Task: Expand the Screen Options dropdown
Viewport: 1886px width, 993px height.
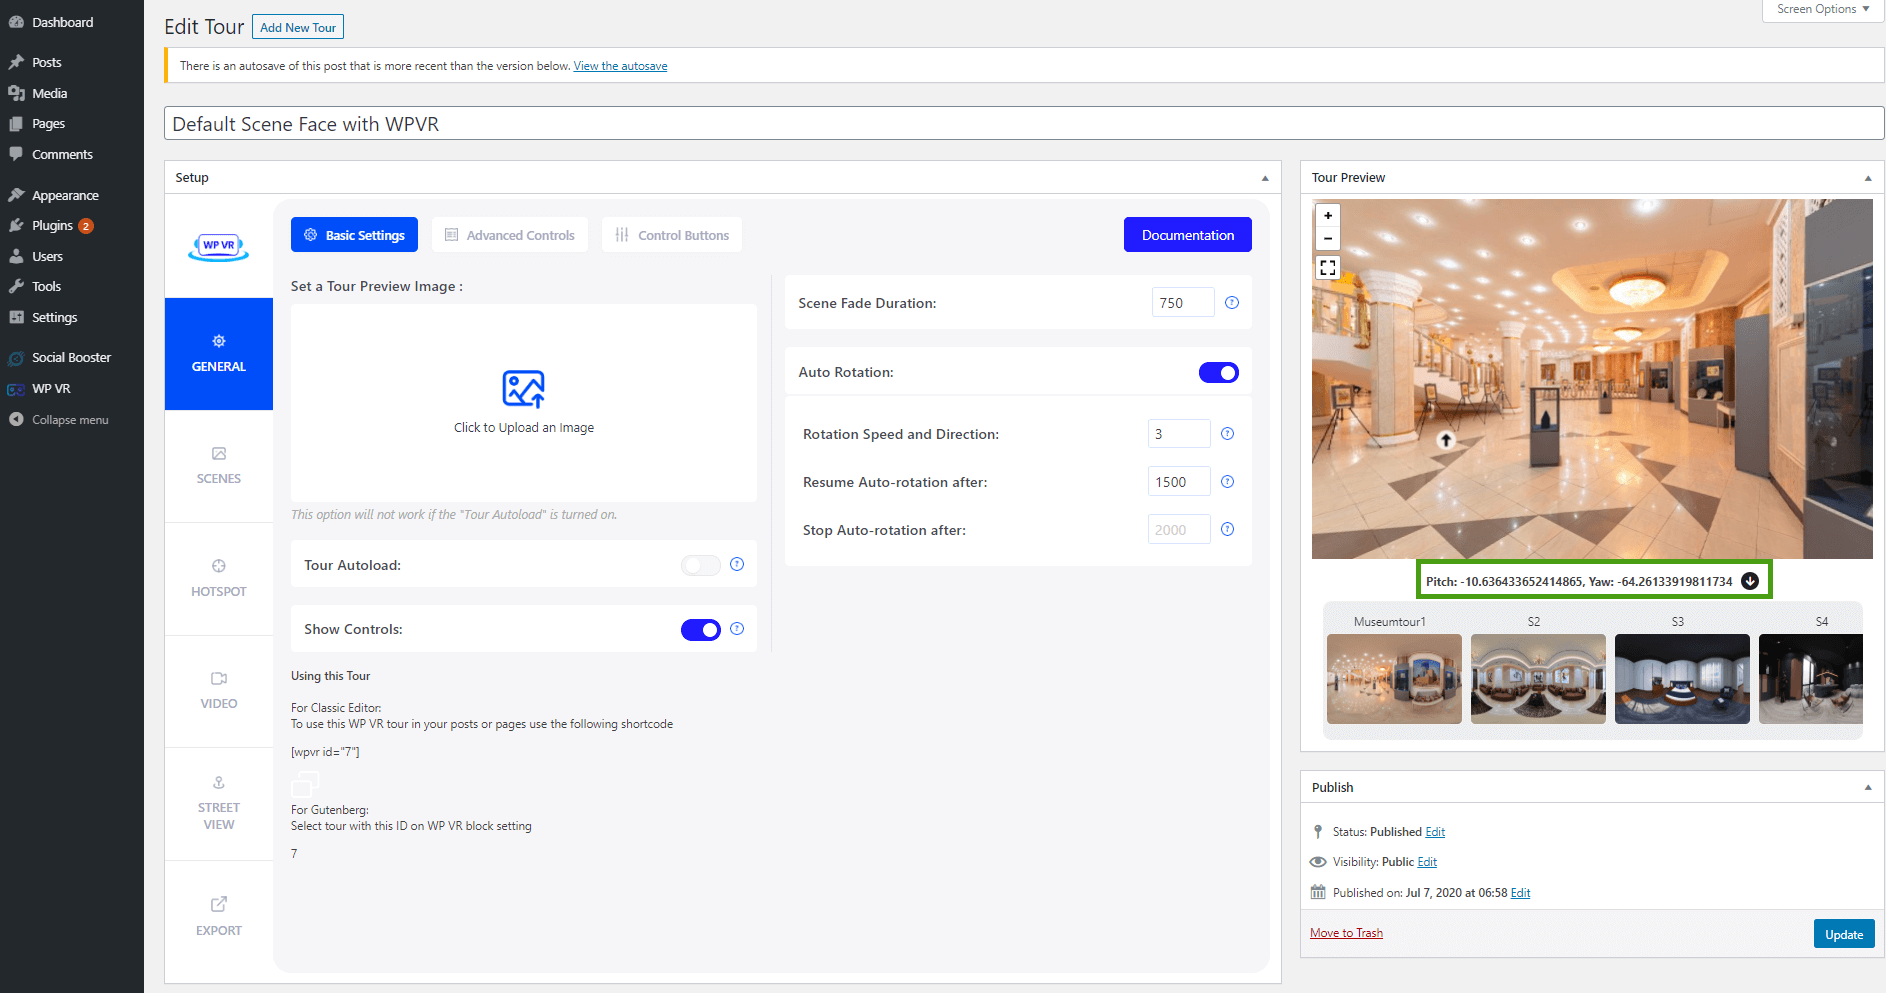Action: (1823, 10)
